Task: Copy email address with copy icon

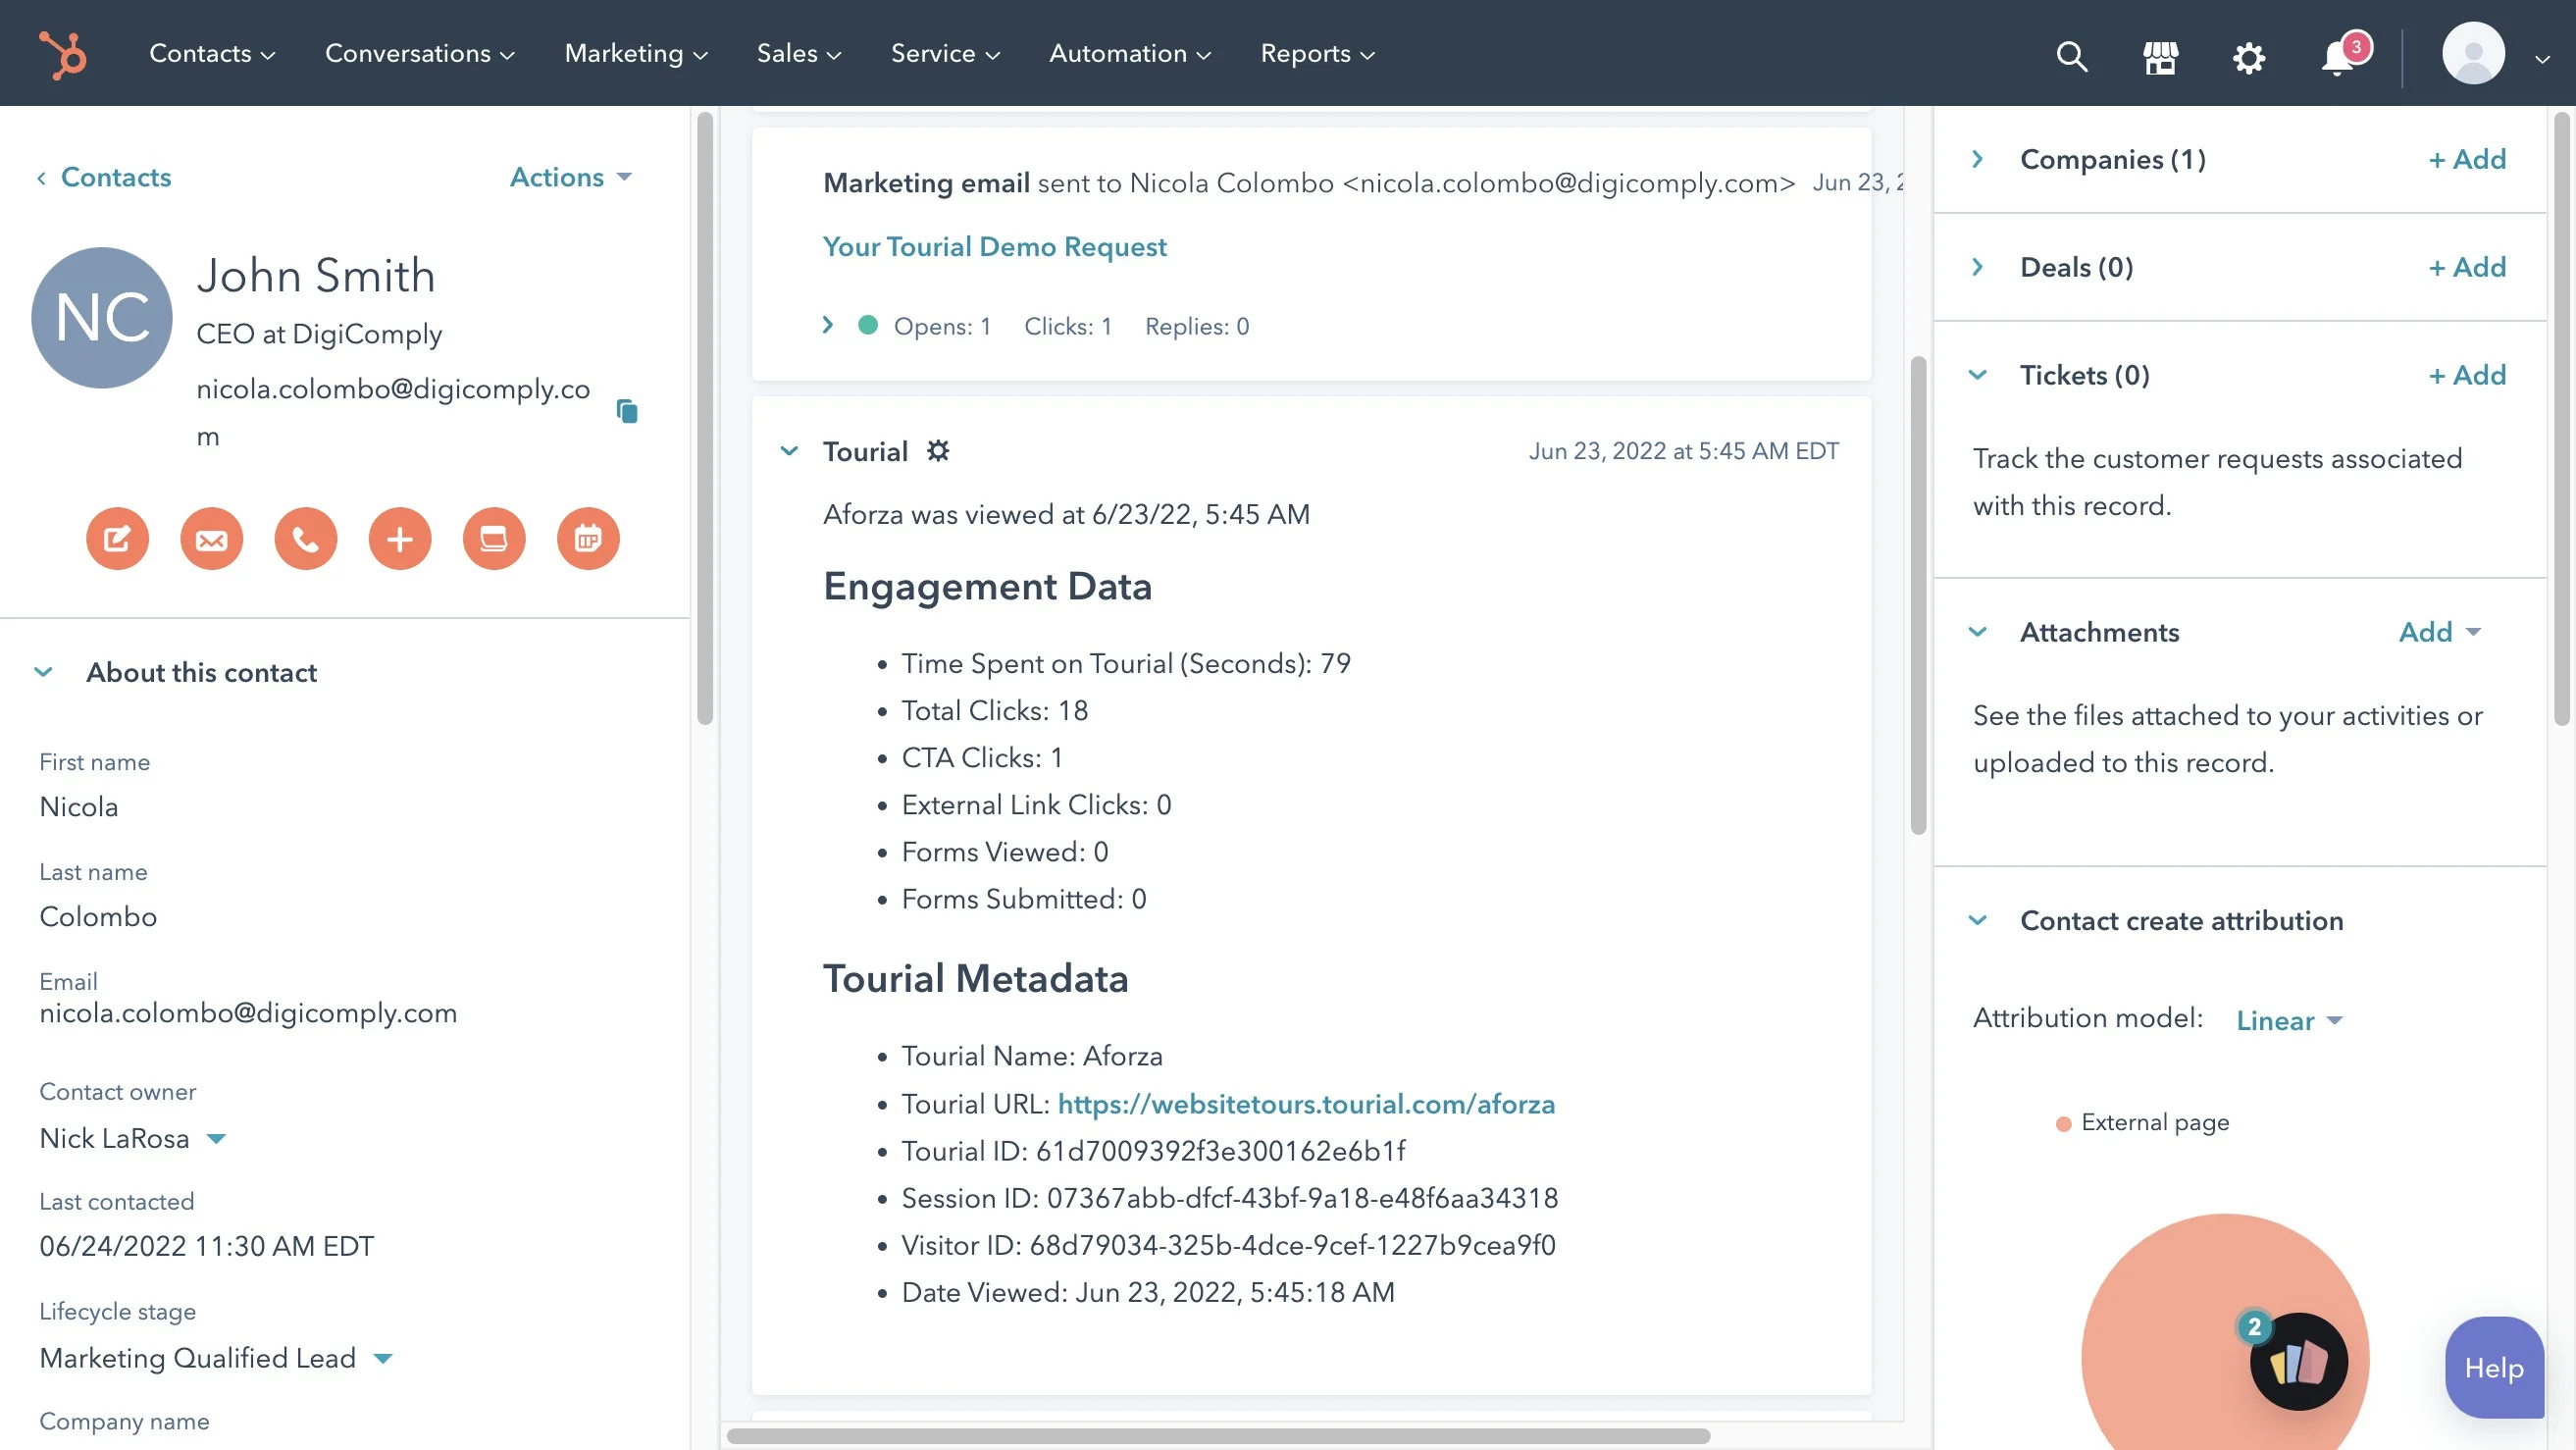Action: pyautogui.click(x=627, y=411)
